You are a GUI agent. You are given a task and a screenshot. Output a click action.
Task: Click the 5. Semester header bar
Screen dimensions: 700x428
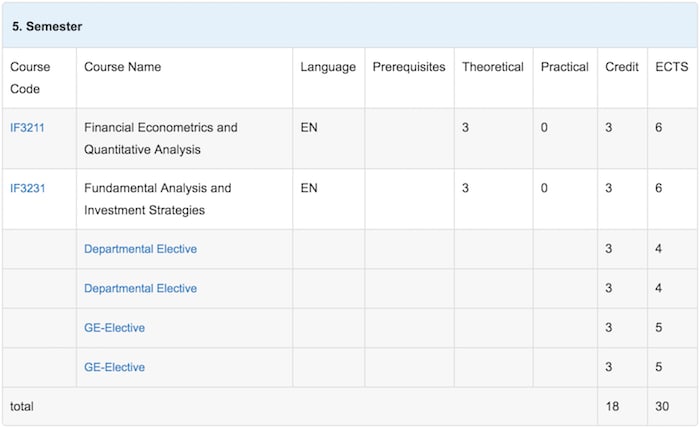[x=350, y=25]
